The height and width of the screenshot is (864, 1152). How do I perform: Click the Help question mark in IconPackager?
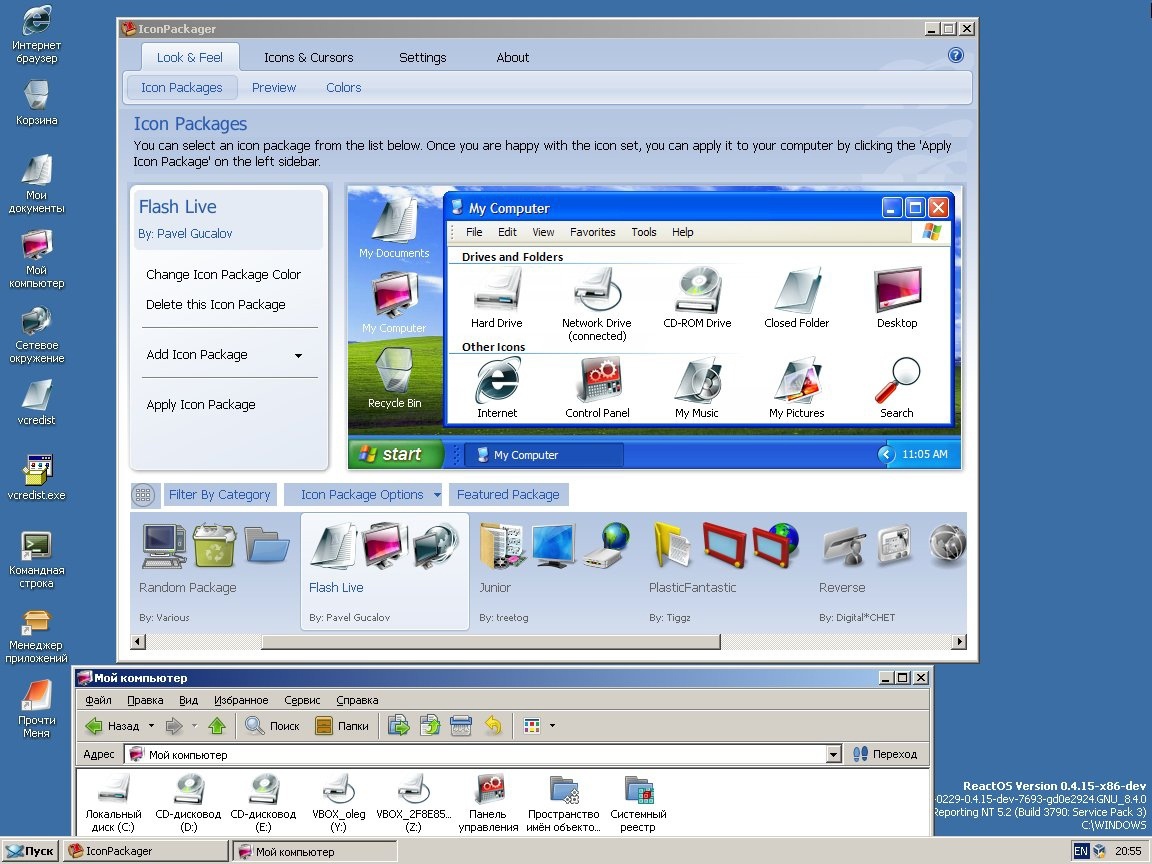click(955, 55)
